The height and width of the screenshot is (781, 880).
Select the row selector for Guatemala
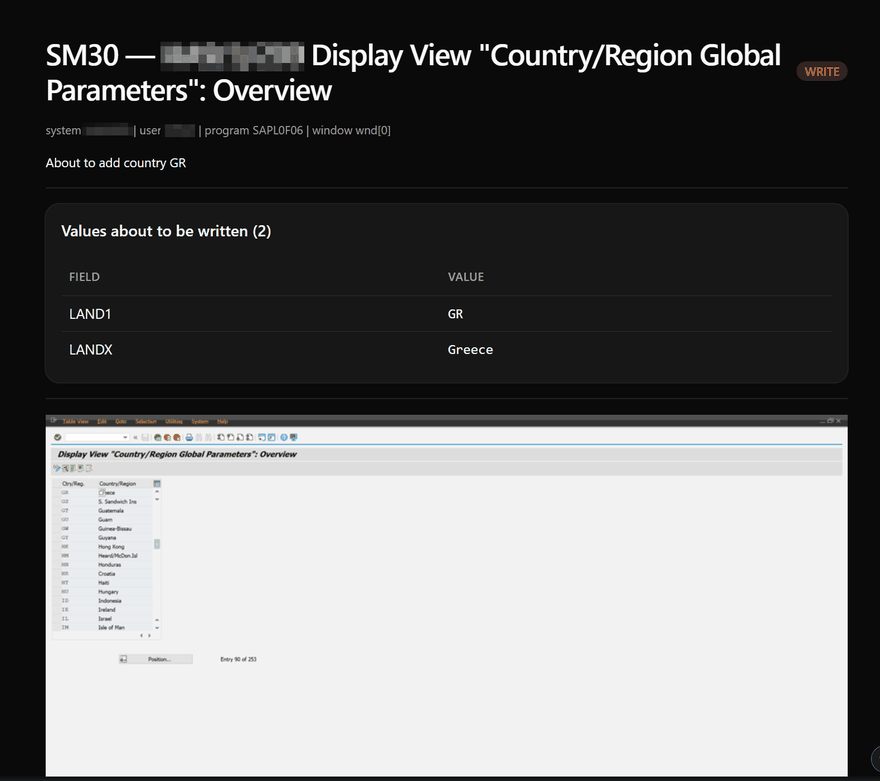click(x=56, y=511)
